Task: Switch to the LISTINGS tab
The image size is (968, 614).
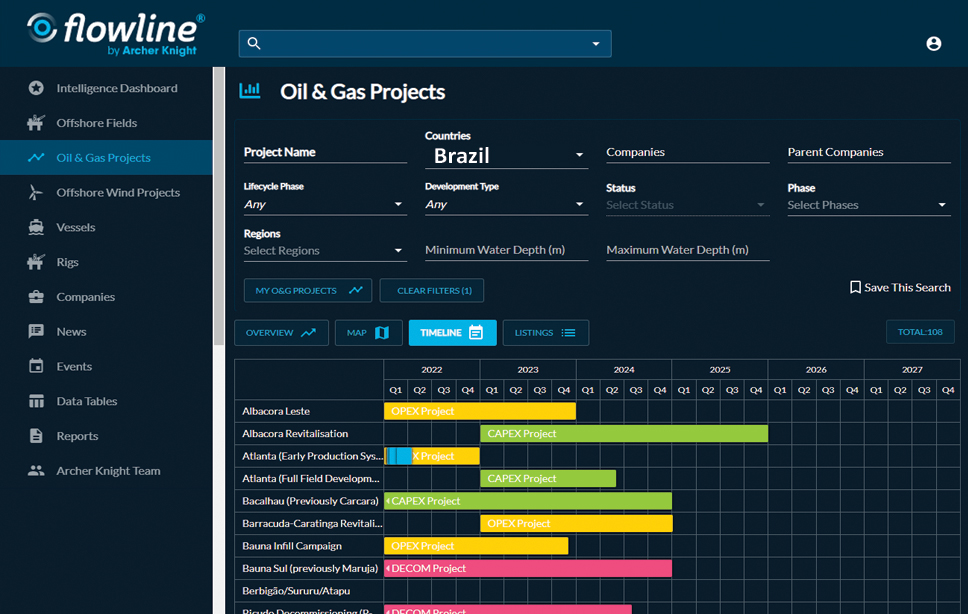Action: 546,333
